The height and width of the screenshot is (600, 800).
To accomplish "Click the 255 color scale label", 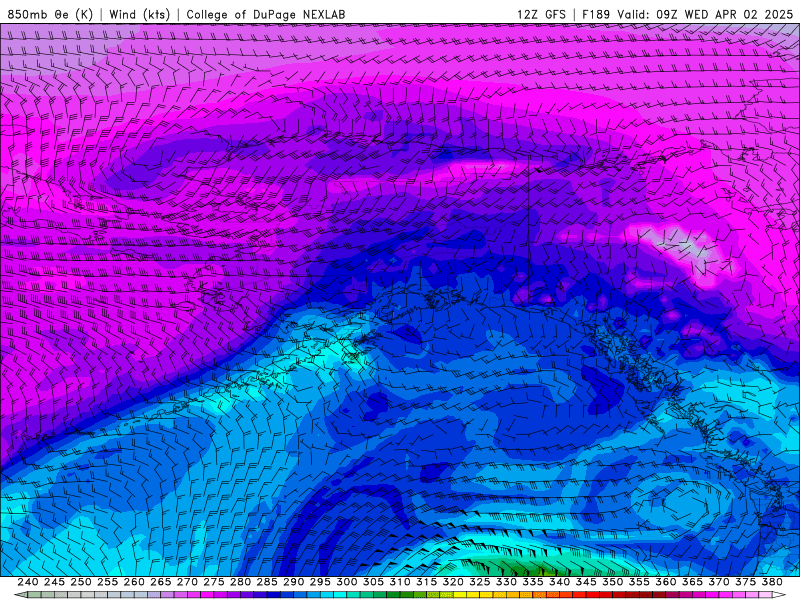I will [107, 582].
